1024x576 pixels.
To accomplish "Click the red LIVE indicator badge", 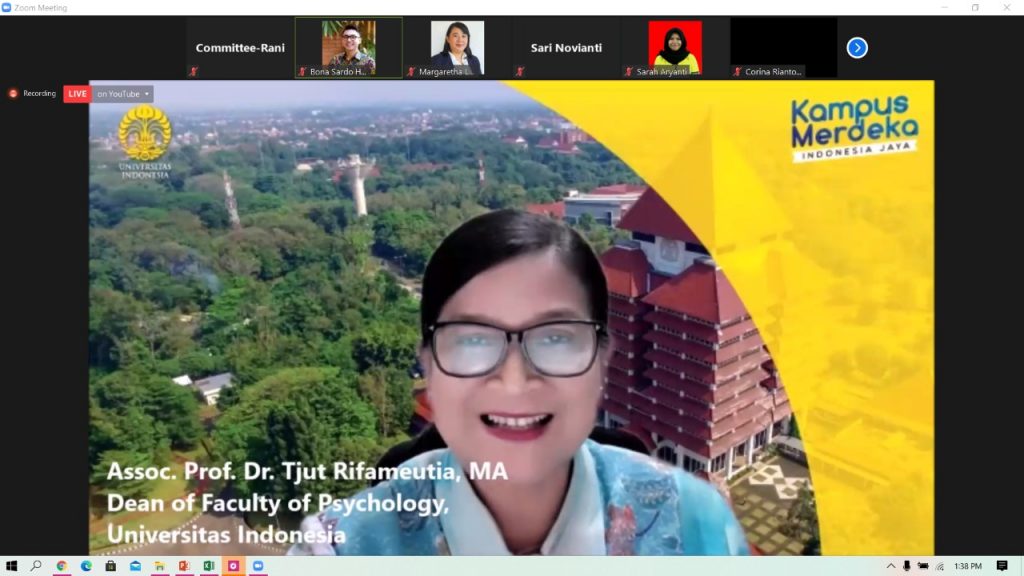I will [77, 94].
